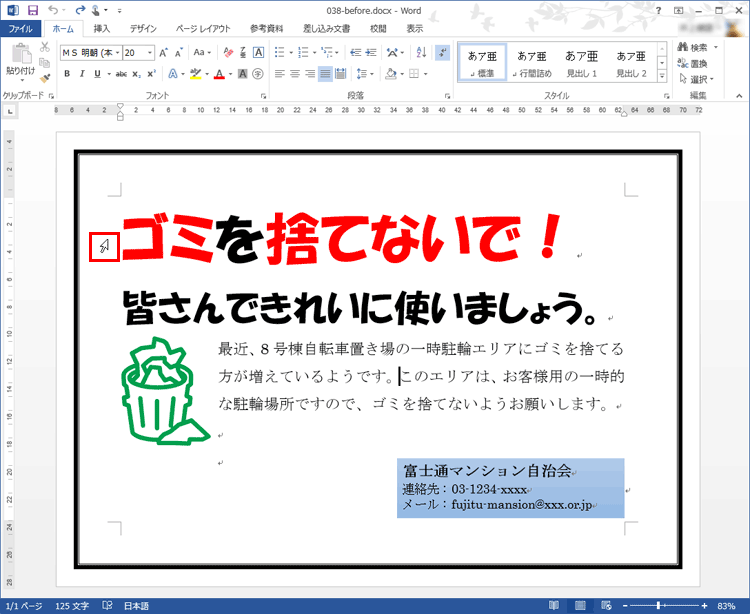Set Center paragraph alignment
This screenshot has width=750, height=614.
(x=295, y=74)
